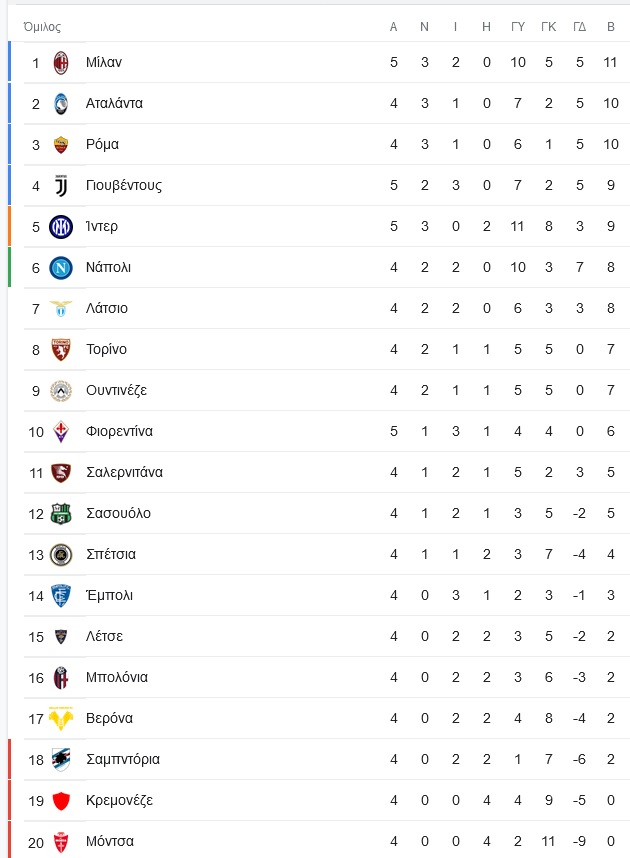Click the Torino bull crest icon
The height and width of the screenshot is (858, 630).
pos(61,350)
